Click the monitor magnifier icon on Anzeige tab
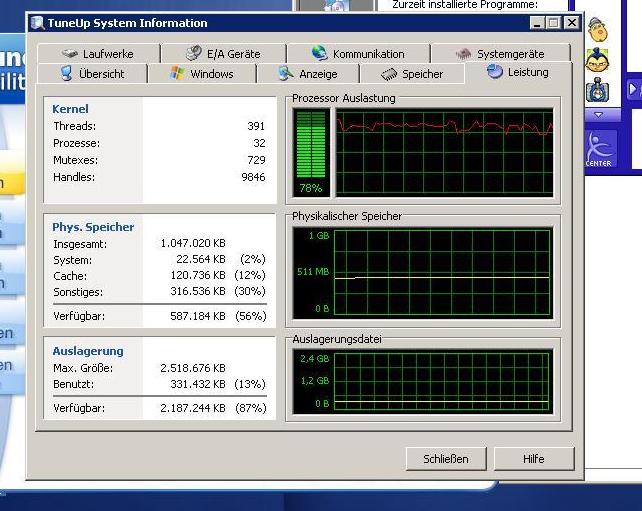 [286, 73]
